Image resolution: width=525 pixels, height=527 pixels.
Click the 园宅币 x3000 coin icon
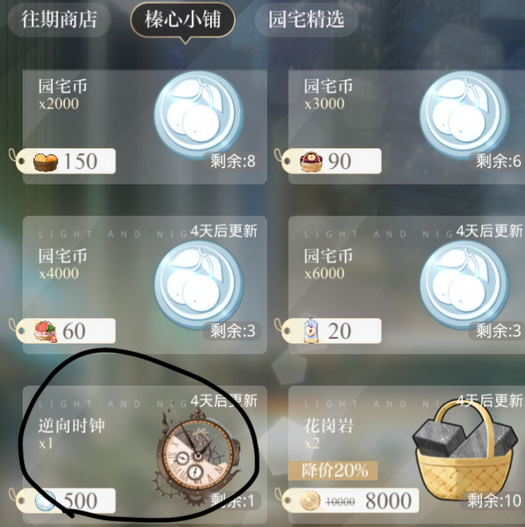[464, 115]
